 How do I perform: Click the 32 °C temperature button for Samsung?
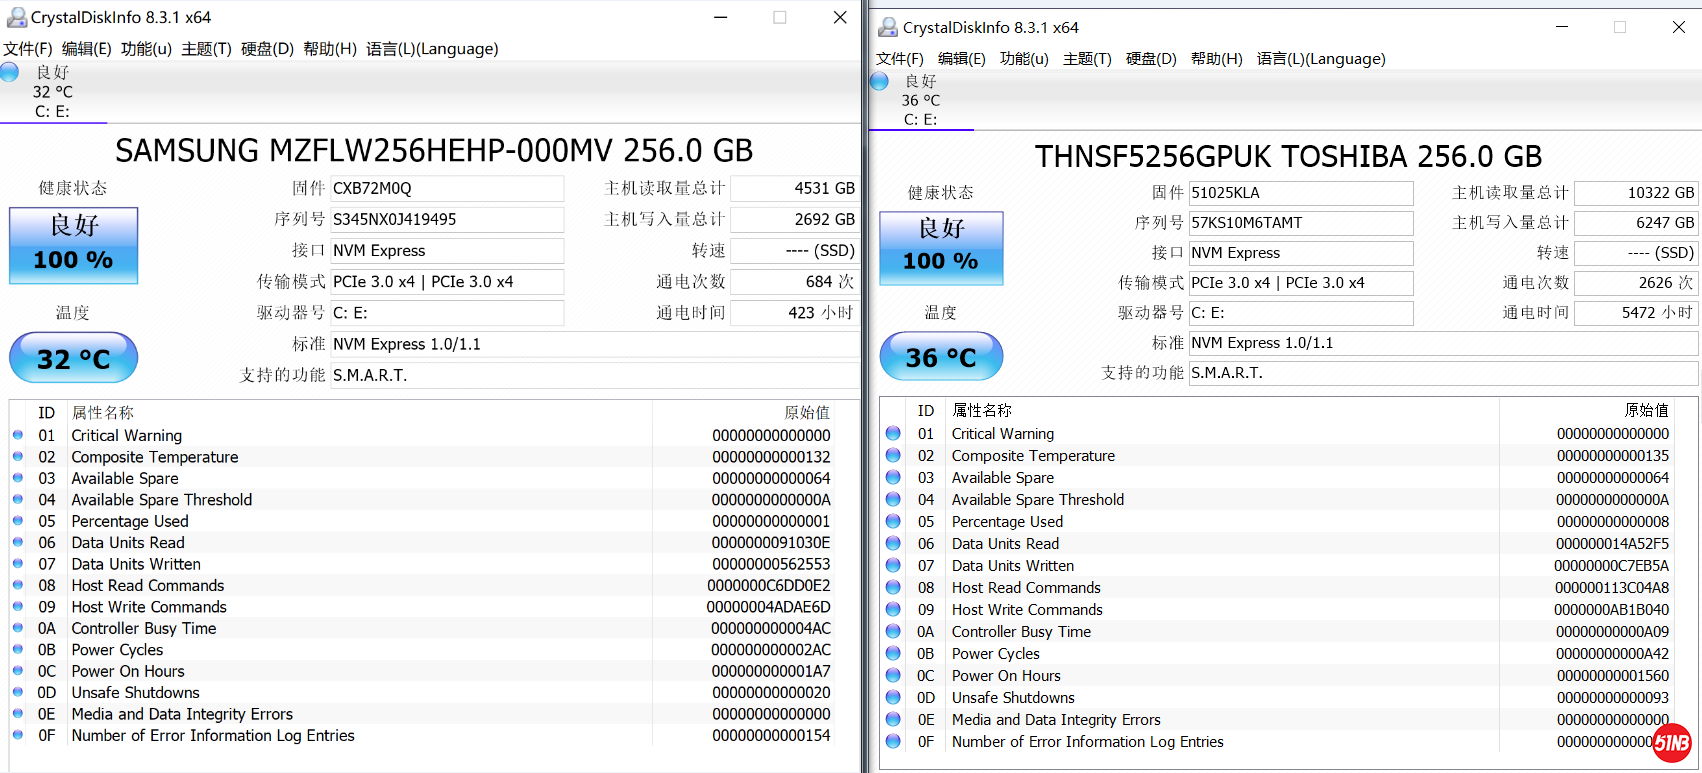(x=74, y=358)
